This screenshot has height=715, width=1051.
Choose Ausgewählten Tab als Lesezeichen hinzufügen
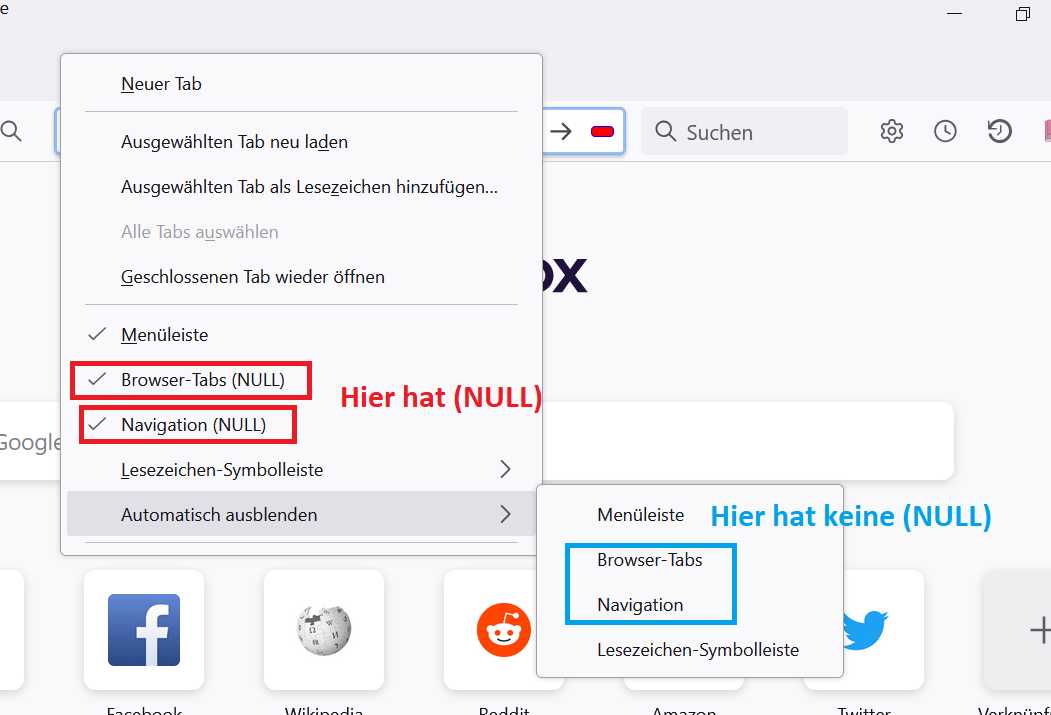click(301, 187)
